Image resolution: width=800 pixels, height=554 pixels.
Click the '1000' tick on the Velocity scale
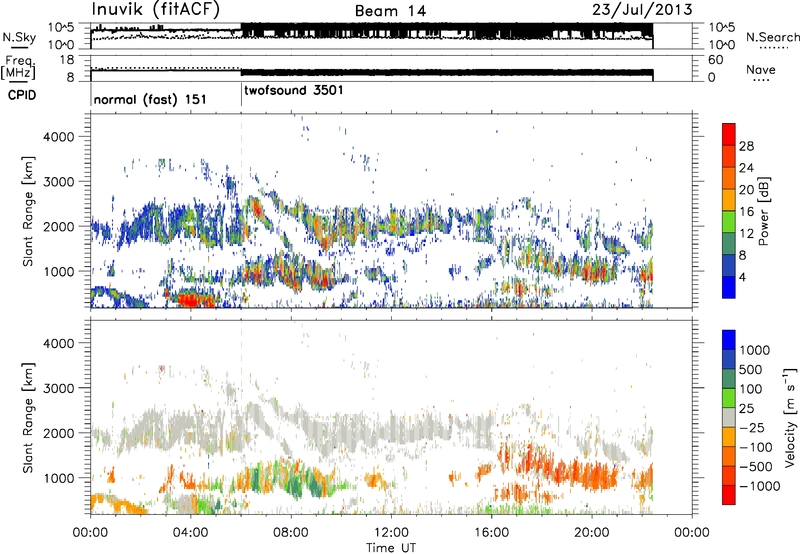(x=755, y=350)
